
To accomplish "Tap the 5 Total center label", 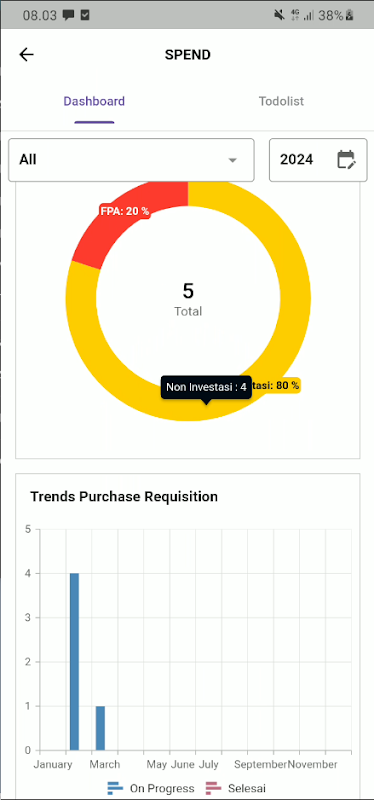I will click(x=188, y=299).
